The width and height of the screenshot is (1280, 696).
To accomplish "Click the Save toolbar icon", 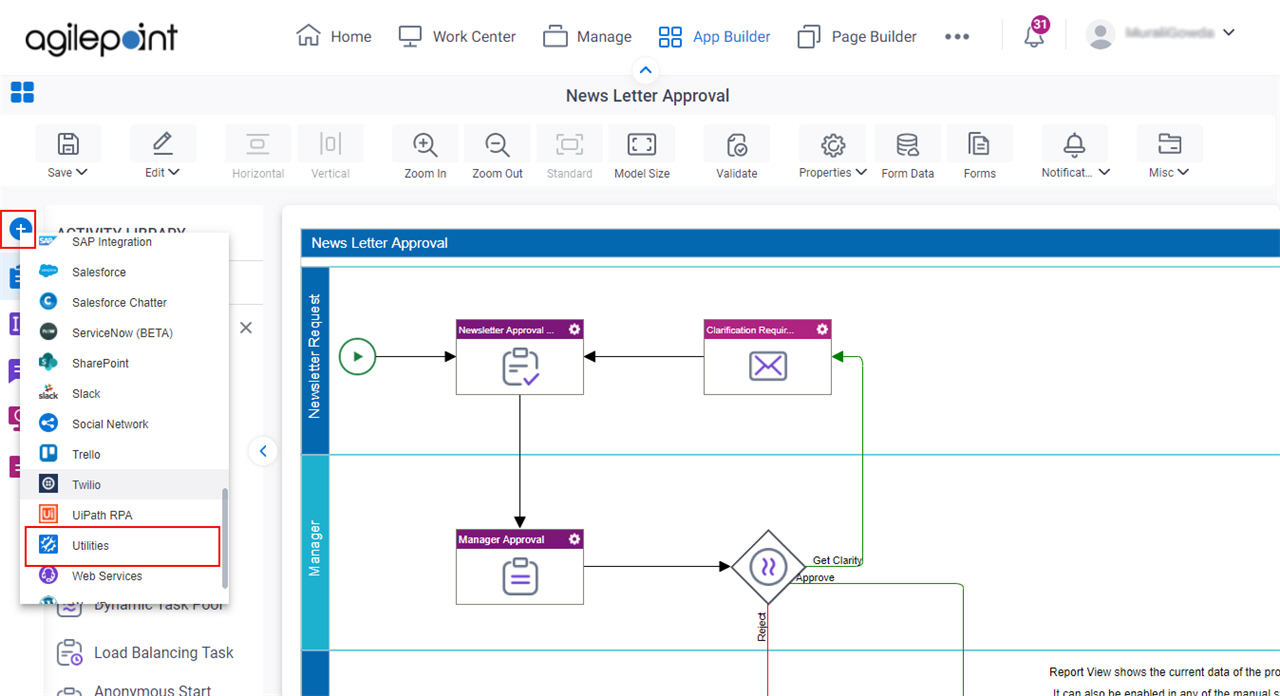I will pos(68,144).
